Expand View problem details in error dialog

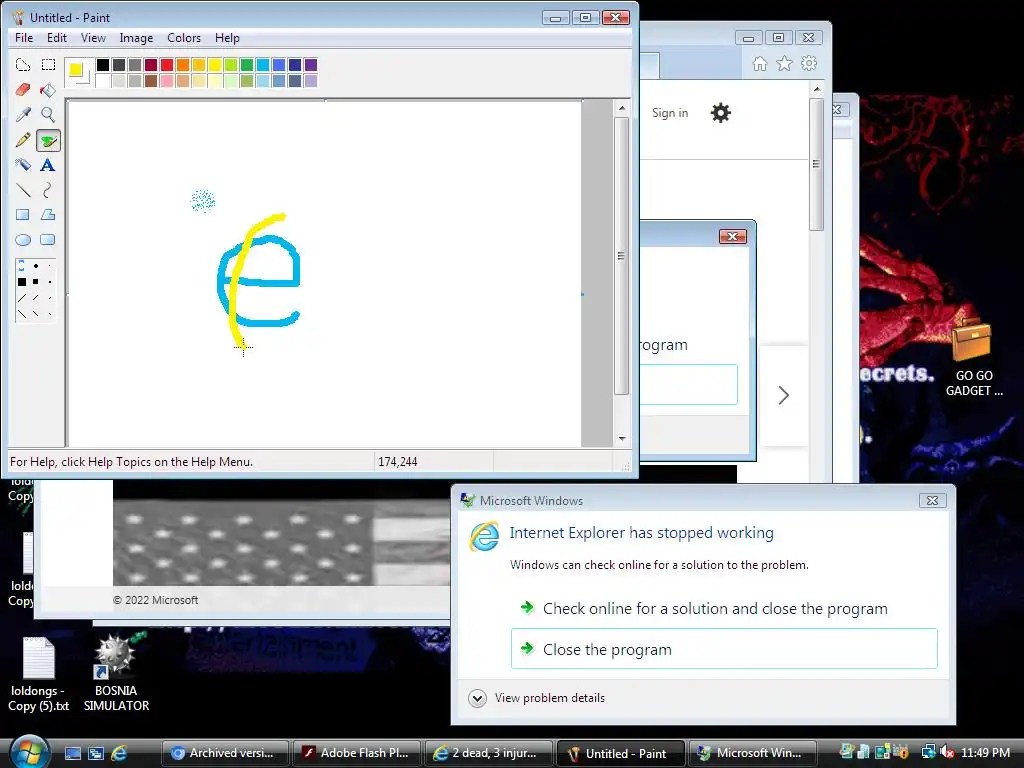(x=537, y=698)
